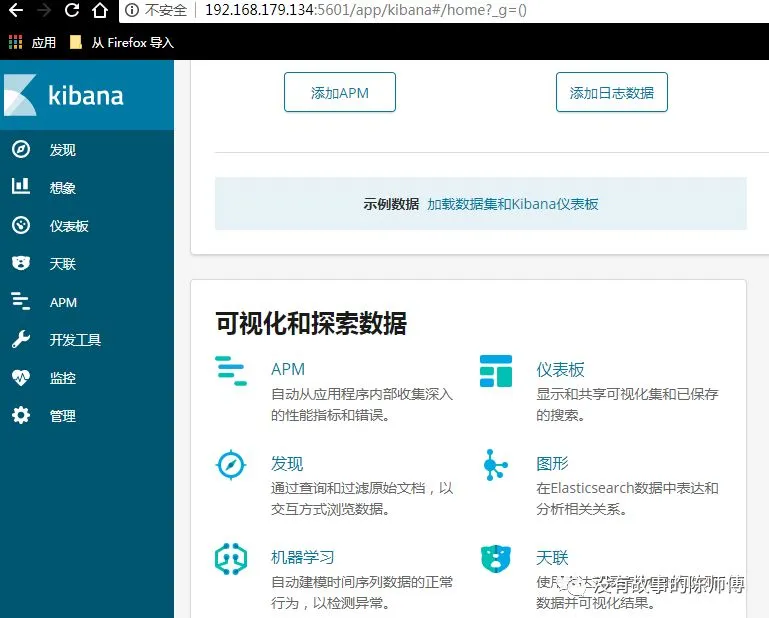Select 监控 label in the sidebar menu

click(63, 378)
